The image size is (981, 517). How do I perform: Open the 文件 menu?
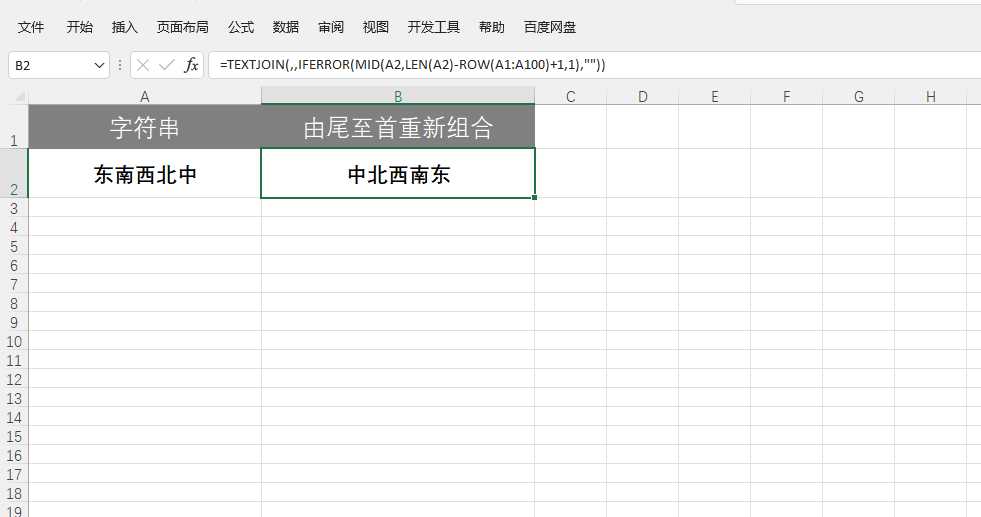pyautogui.click(x=31, y=27)
